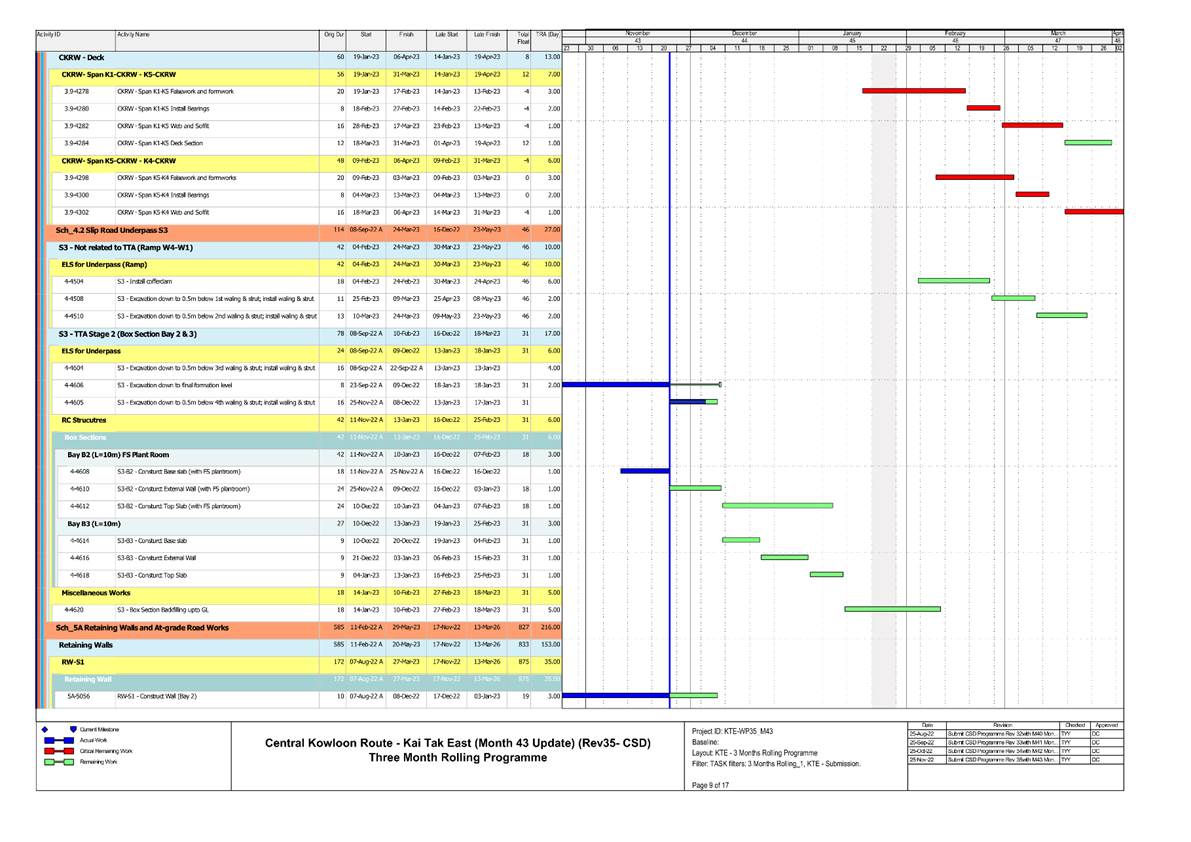
Task: Select the Bay B3 (L=10m) group row
Action: (94, 523)
